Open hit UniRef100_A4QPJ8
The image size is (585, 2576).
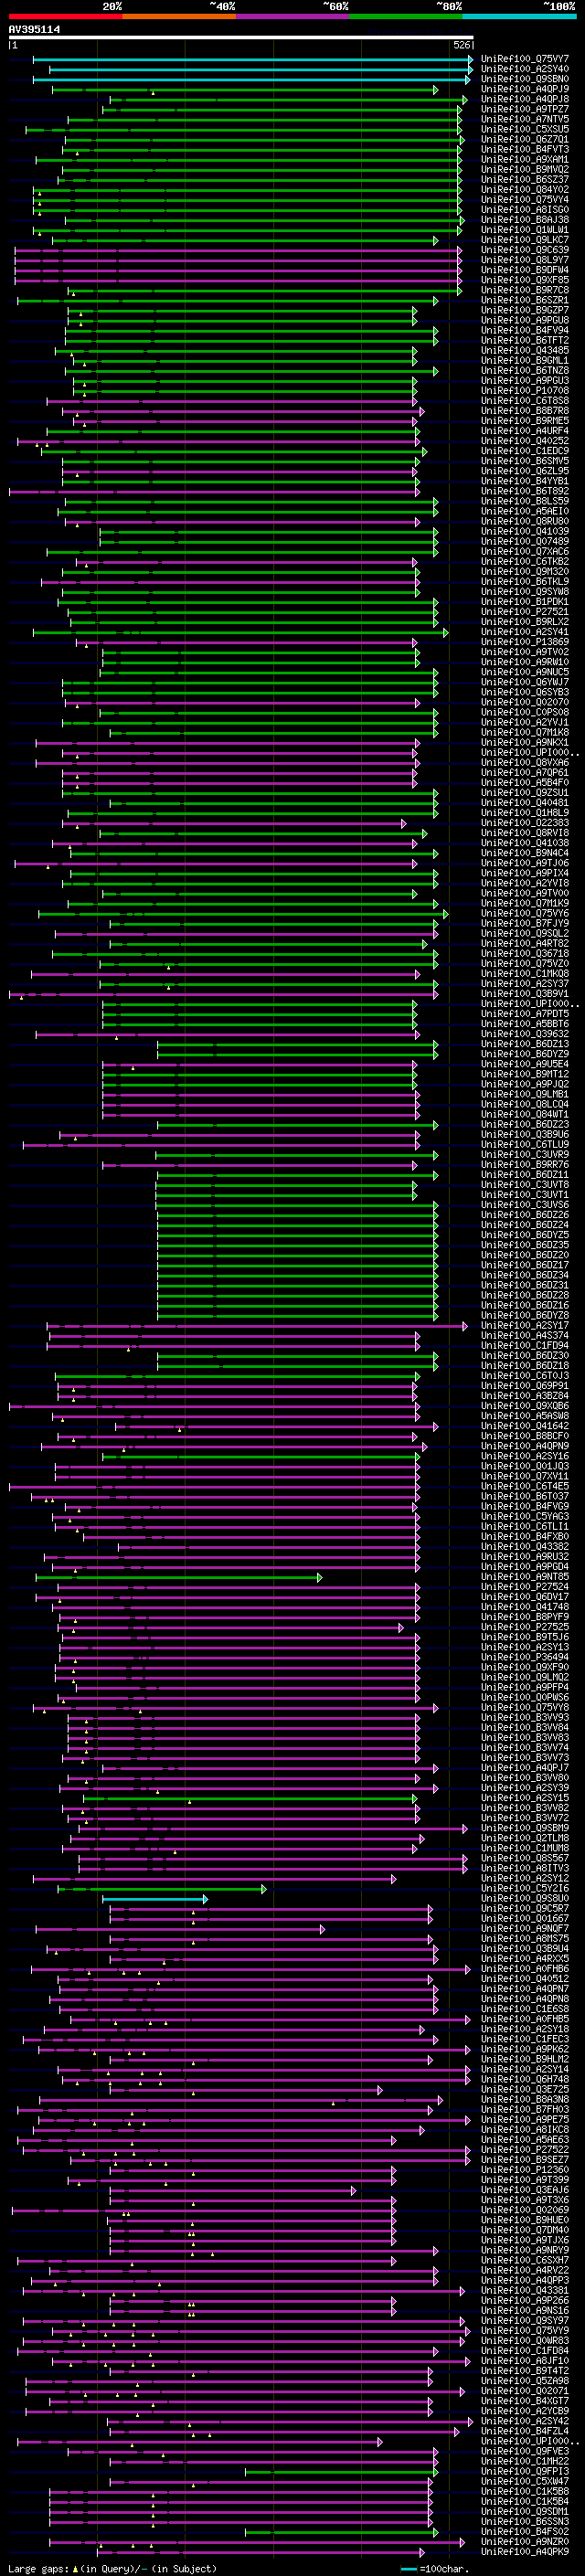pyautogui.click(x=525, y=99)
